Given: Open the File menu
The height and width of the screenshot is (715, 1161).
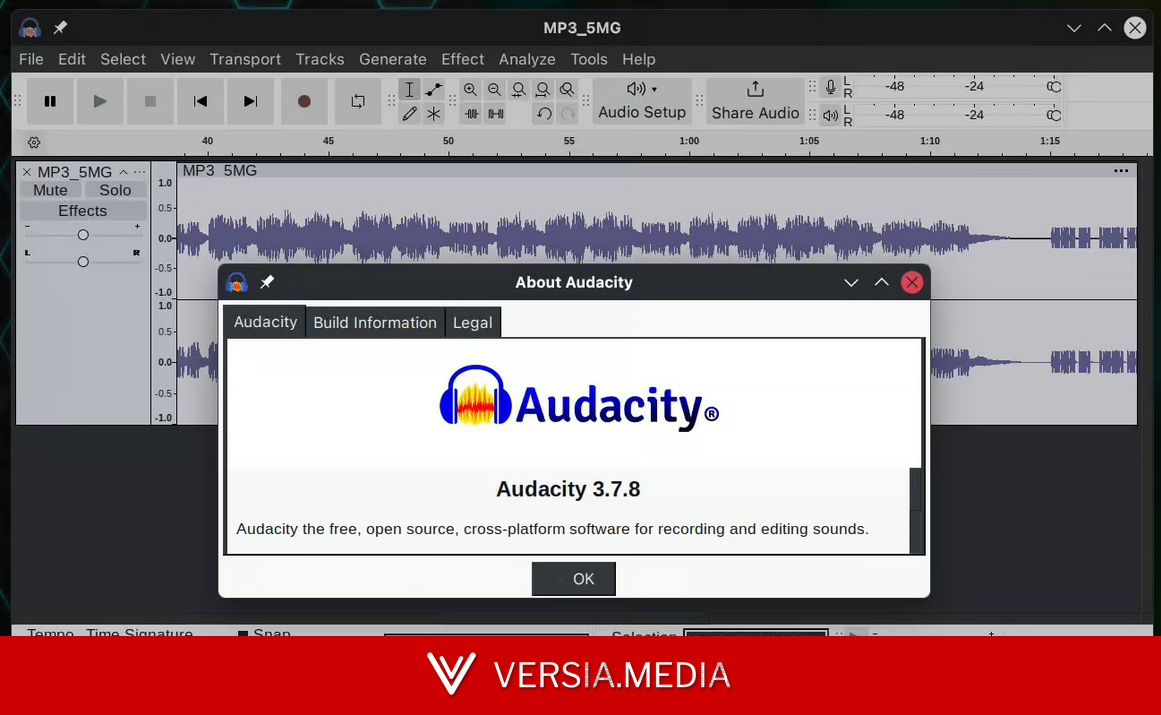Looking at the screenshot, I should pyautogui.click(x=31, y=59).
